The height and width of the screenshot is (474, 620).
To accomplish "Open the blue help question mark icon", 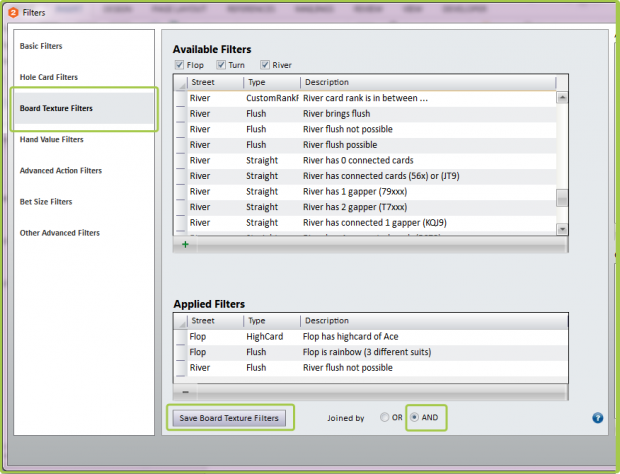I will click(x=597, y=418).
